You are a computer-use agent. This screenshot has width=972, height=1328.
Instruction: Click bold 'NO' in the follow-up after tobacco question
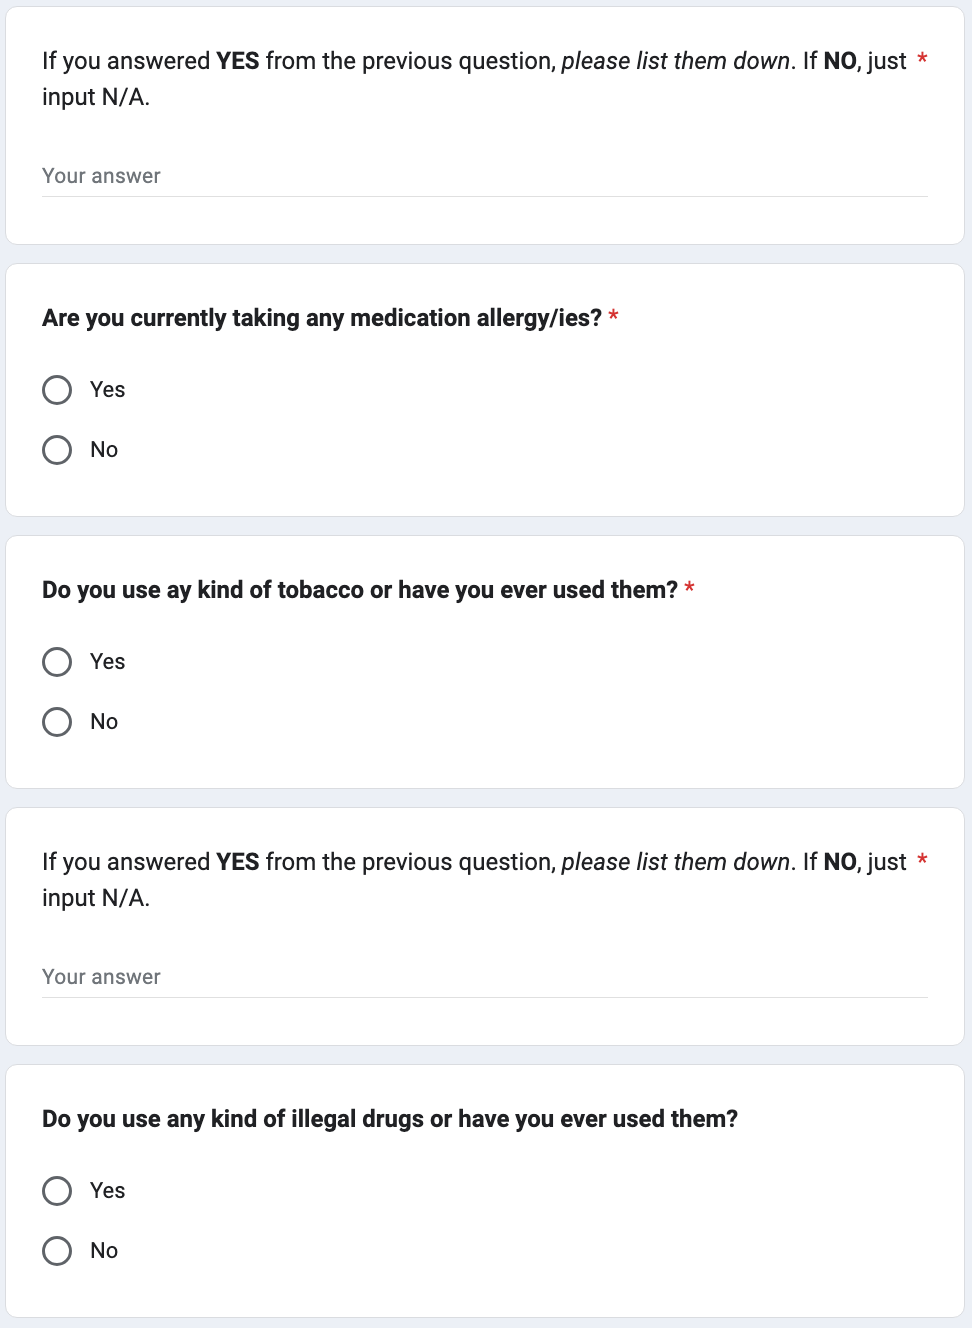tap(840, 862)
